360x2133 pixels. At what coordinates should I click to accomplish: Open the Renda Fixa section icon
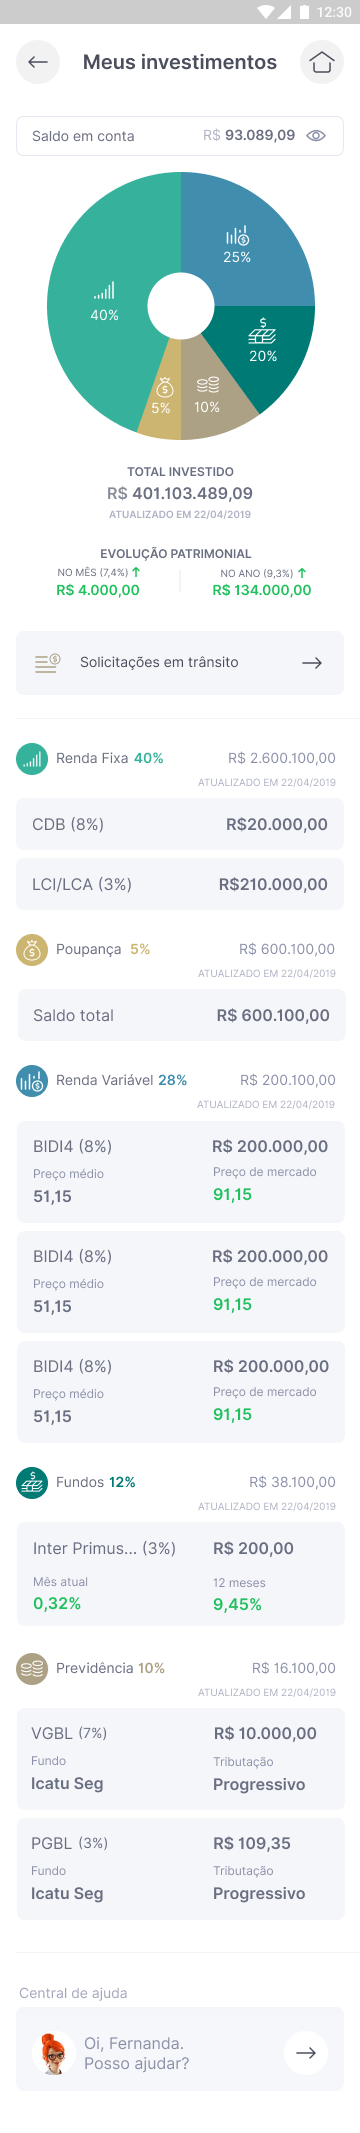pos(32,759)
